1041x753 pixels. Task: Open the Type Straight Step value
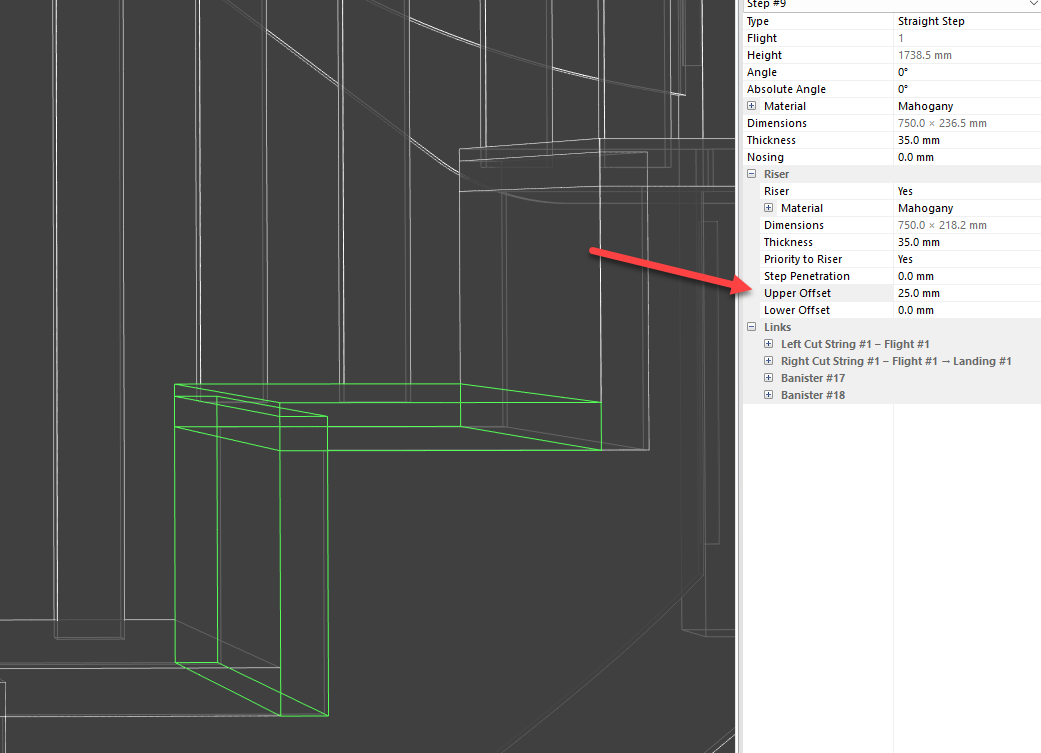coord(965,21)
